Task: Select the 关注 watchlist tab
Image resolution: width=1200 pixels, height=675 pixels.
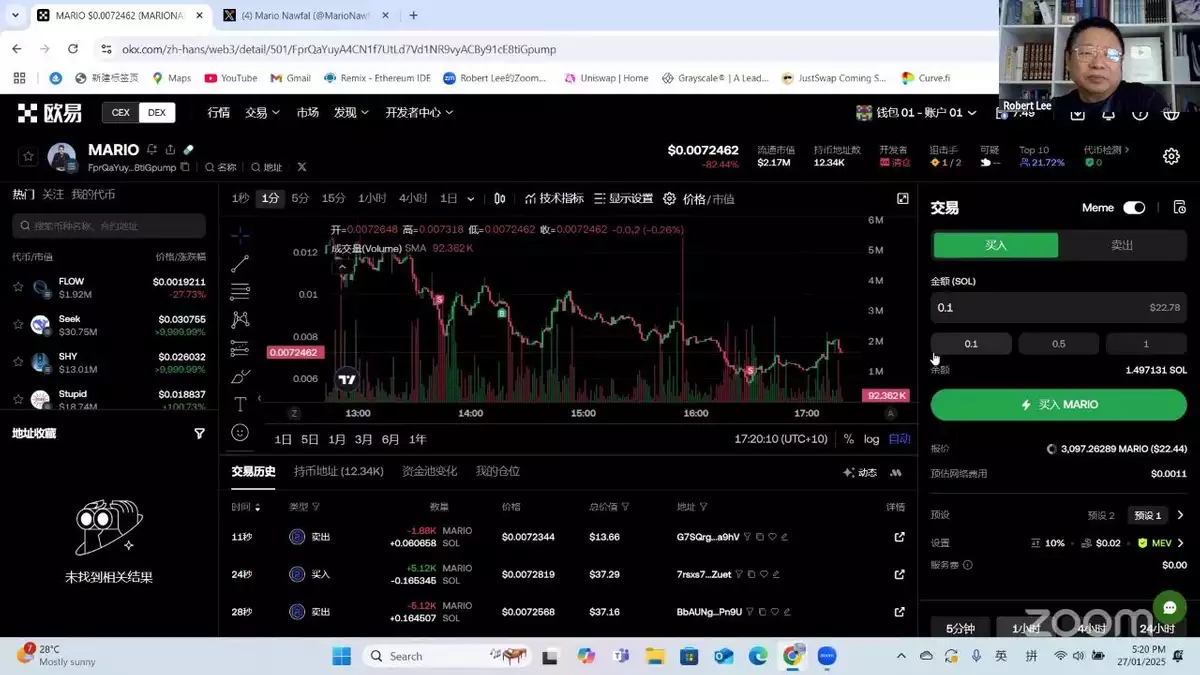Action: pyautogui.click(x=53, y=195)
